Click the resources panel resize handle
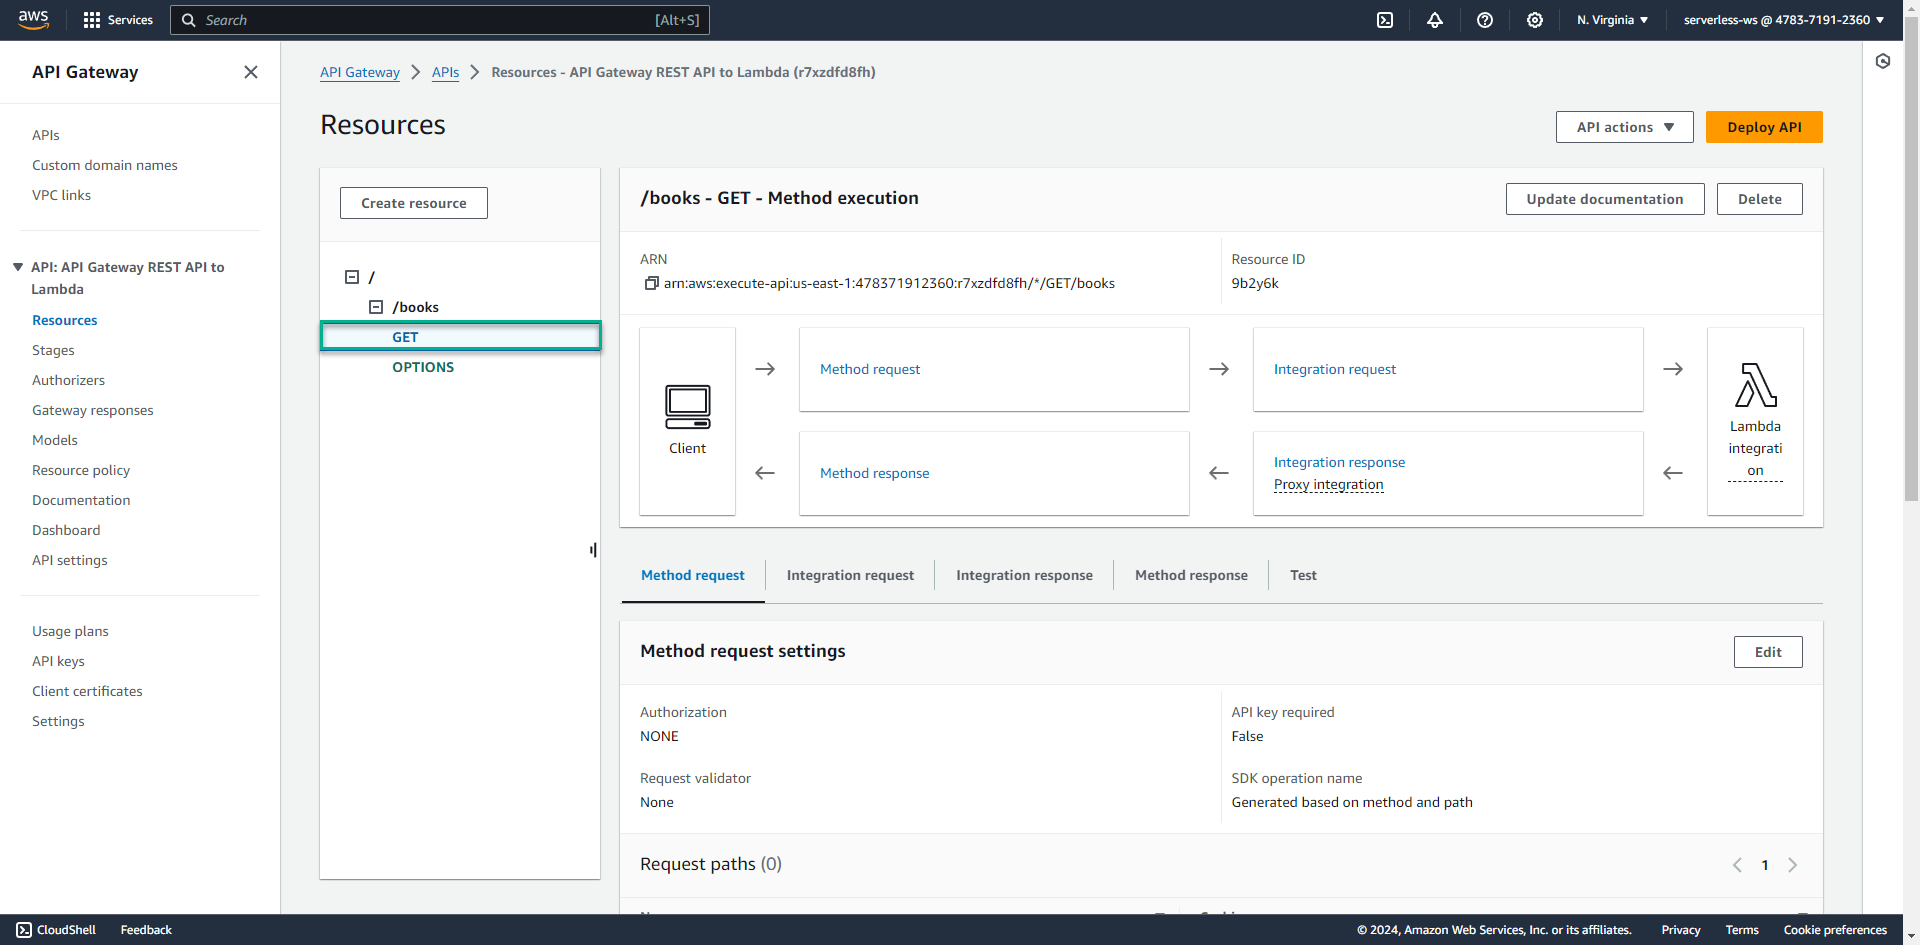This screenshot has width=1920, height=945. [593, 550]
